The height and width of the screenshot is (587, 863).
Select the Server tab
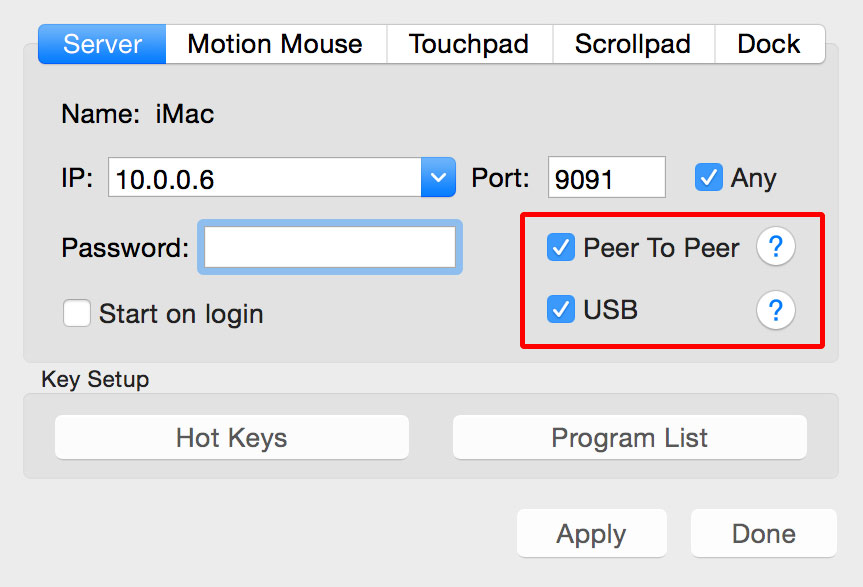(x=101, y=44)
